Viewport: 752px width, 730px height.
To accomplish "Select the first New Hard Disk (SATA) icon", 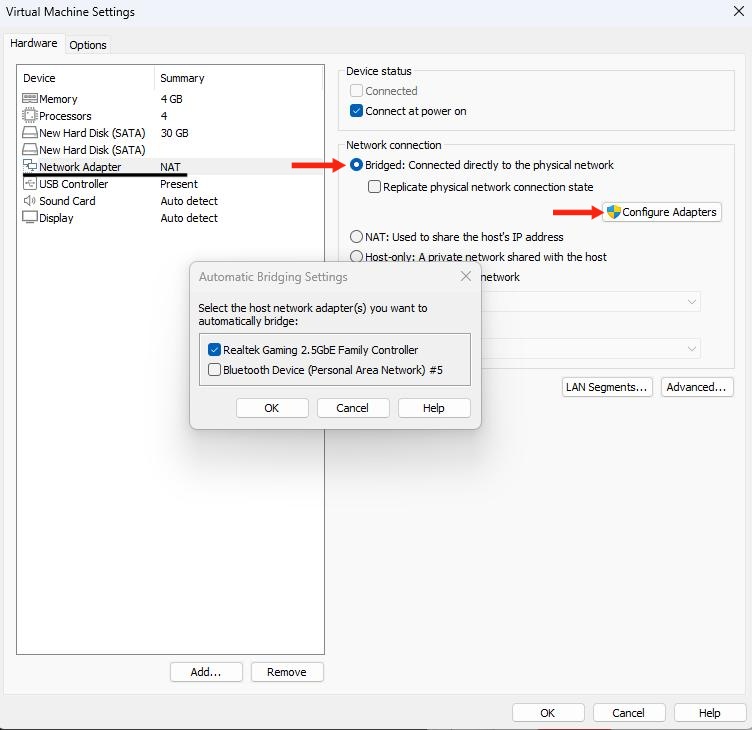I will (x=30, y=133).
